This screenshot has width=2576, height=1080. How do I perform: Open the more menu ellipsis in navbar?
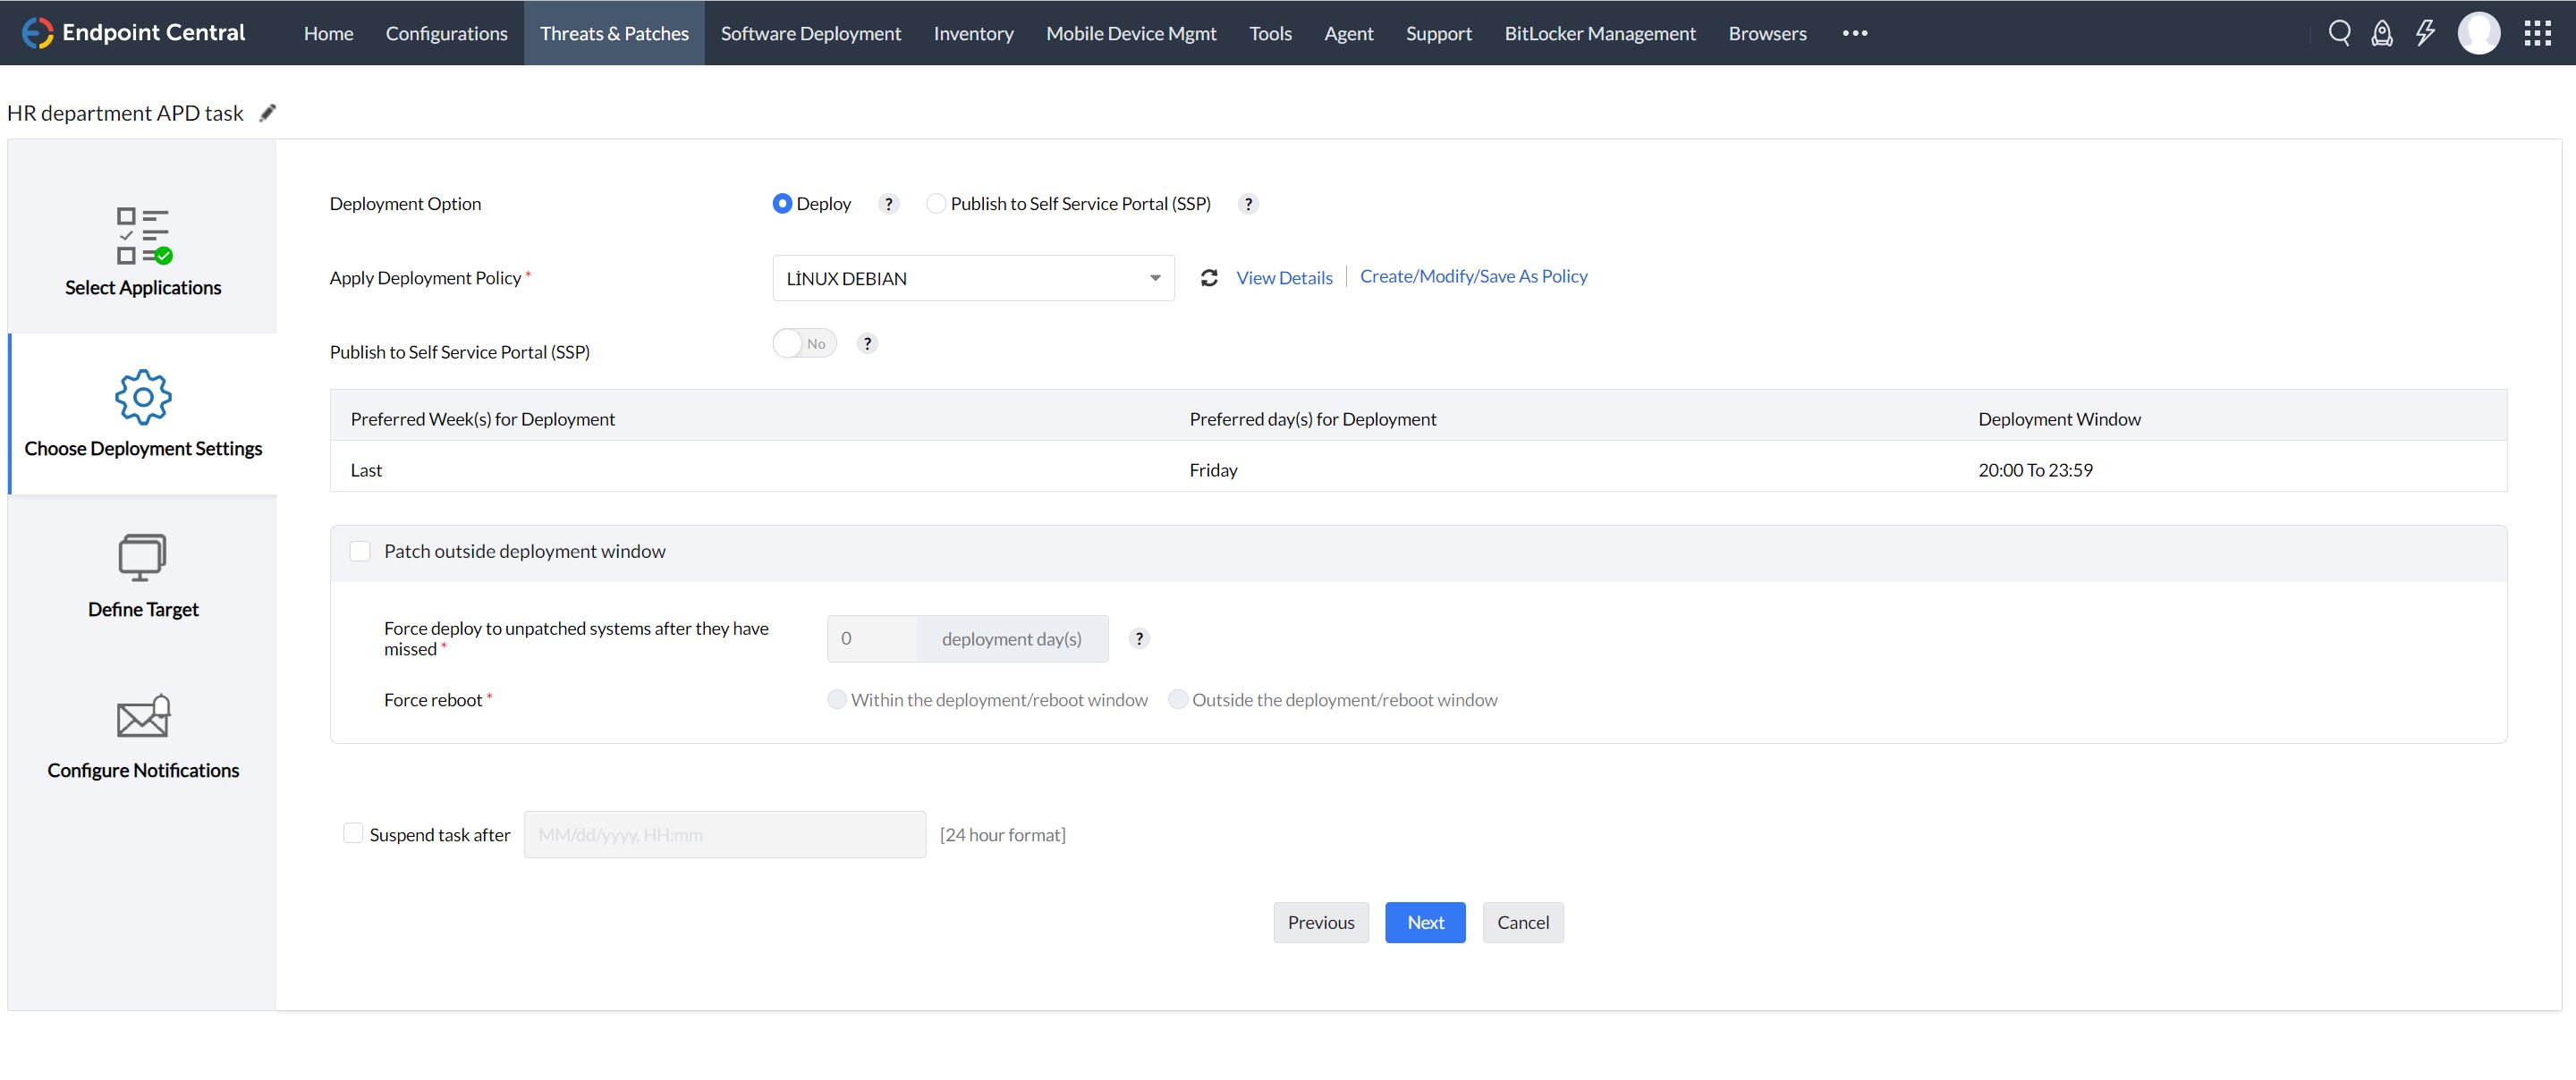(x=1855, y=33)
